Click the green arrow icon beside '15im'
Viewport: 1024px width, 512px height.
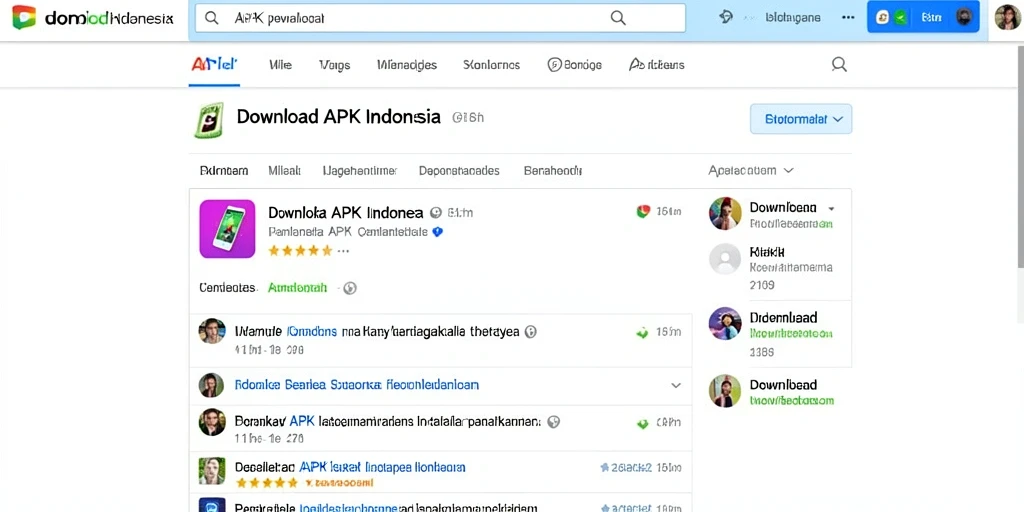pyautogui.click(x=643, y=332)
